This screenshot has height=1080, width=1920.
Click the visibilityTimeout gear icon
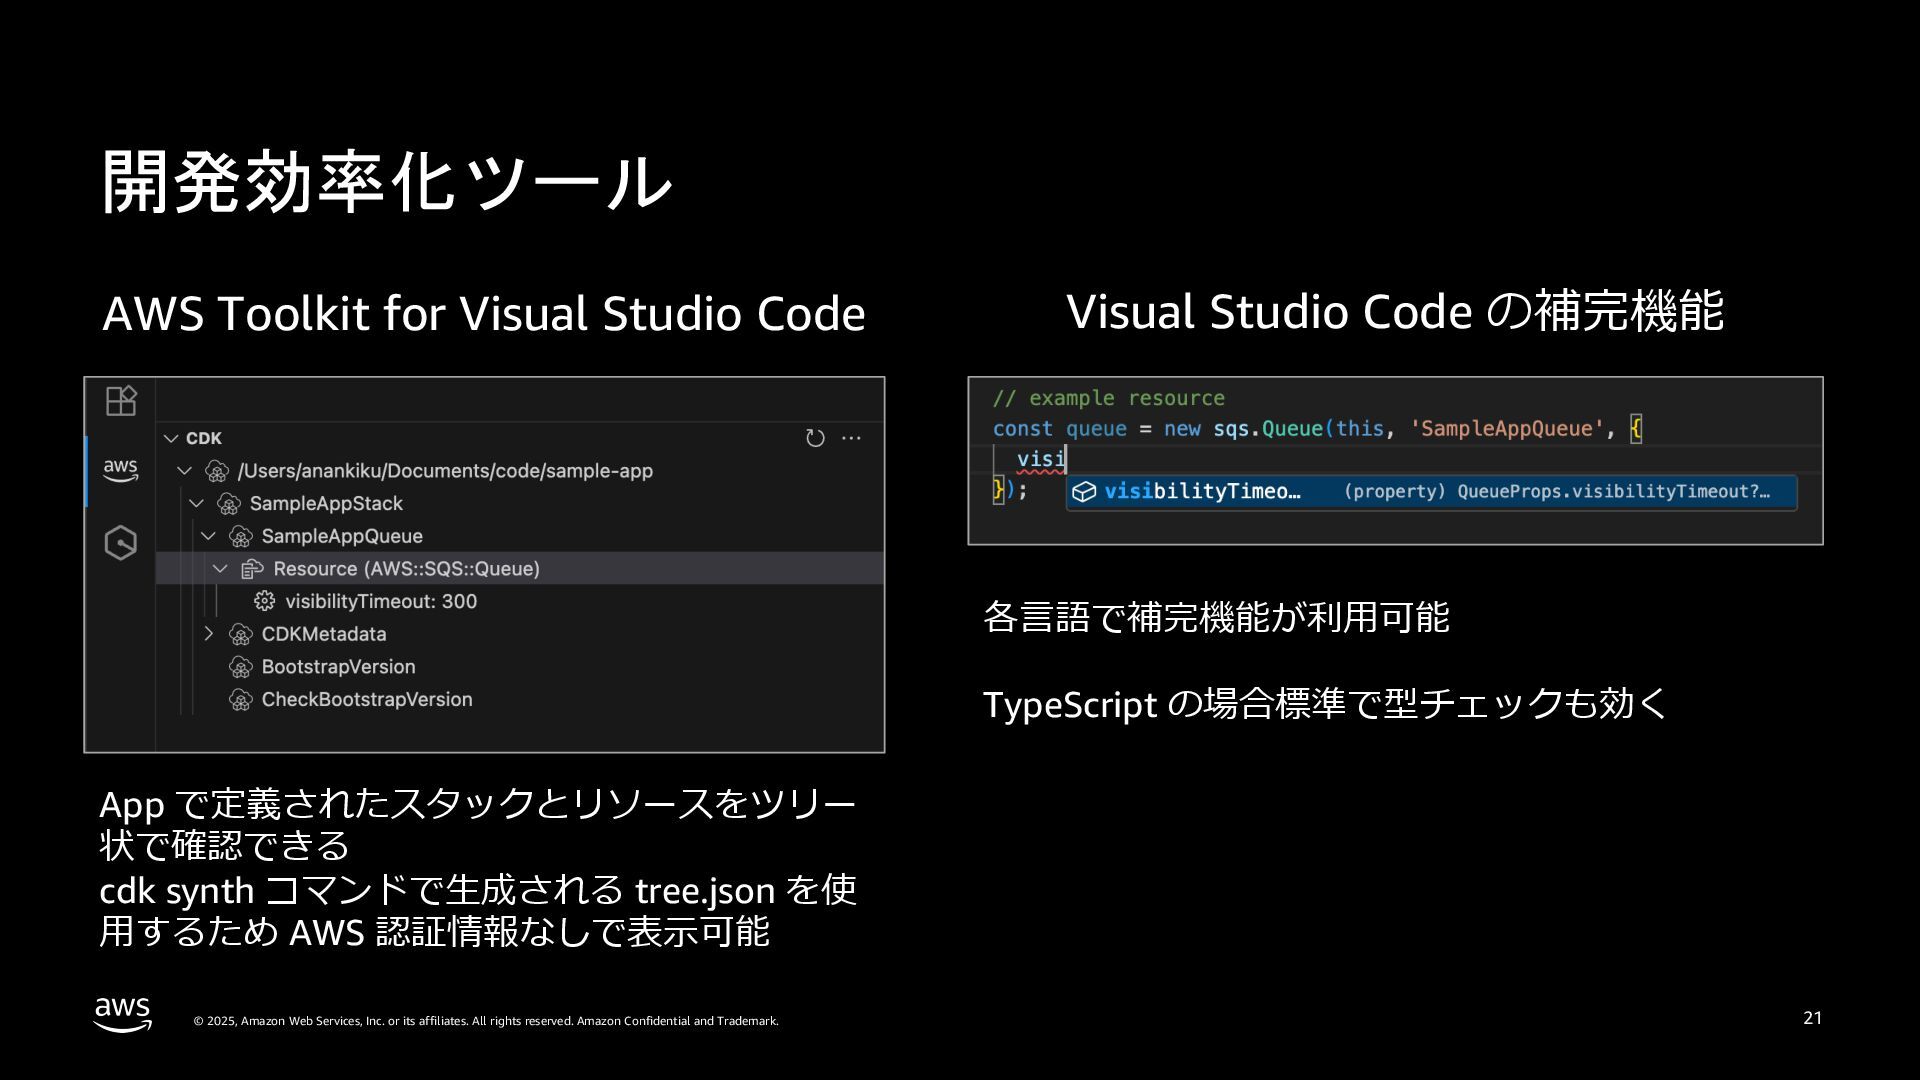(x=265, y=601)
